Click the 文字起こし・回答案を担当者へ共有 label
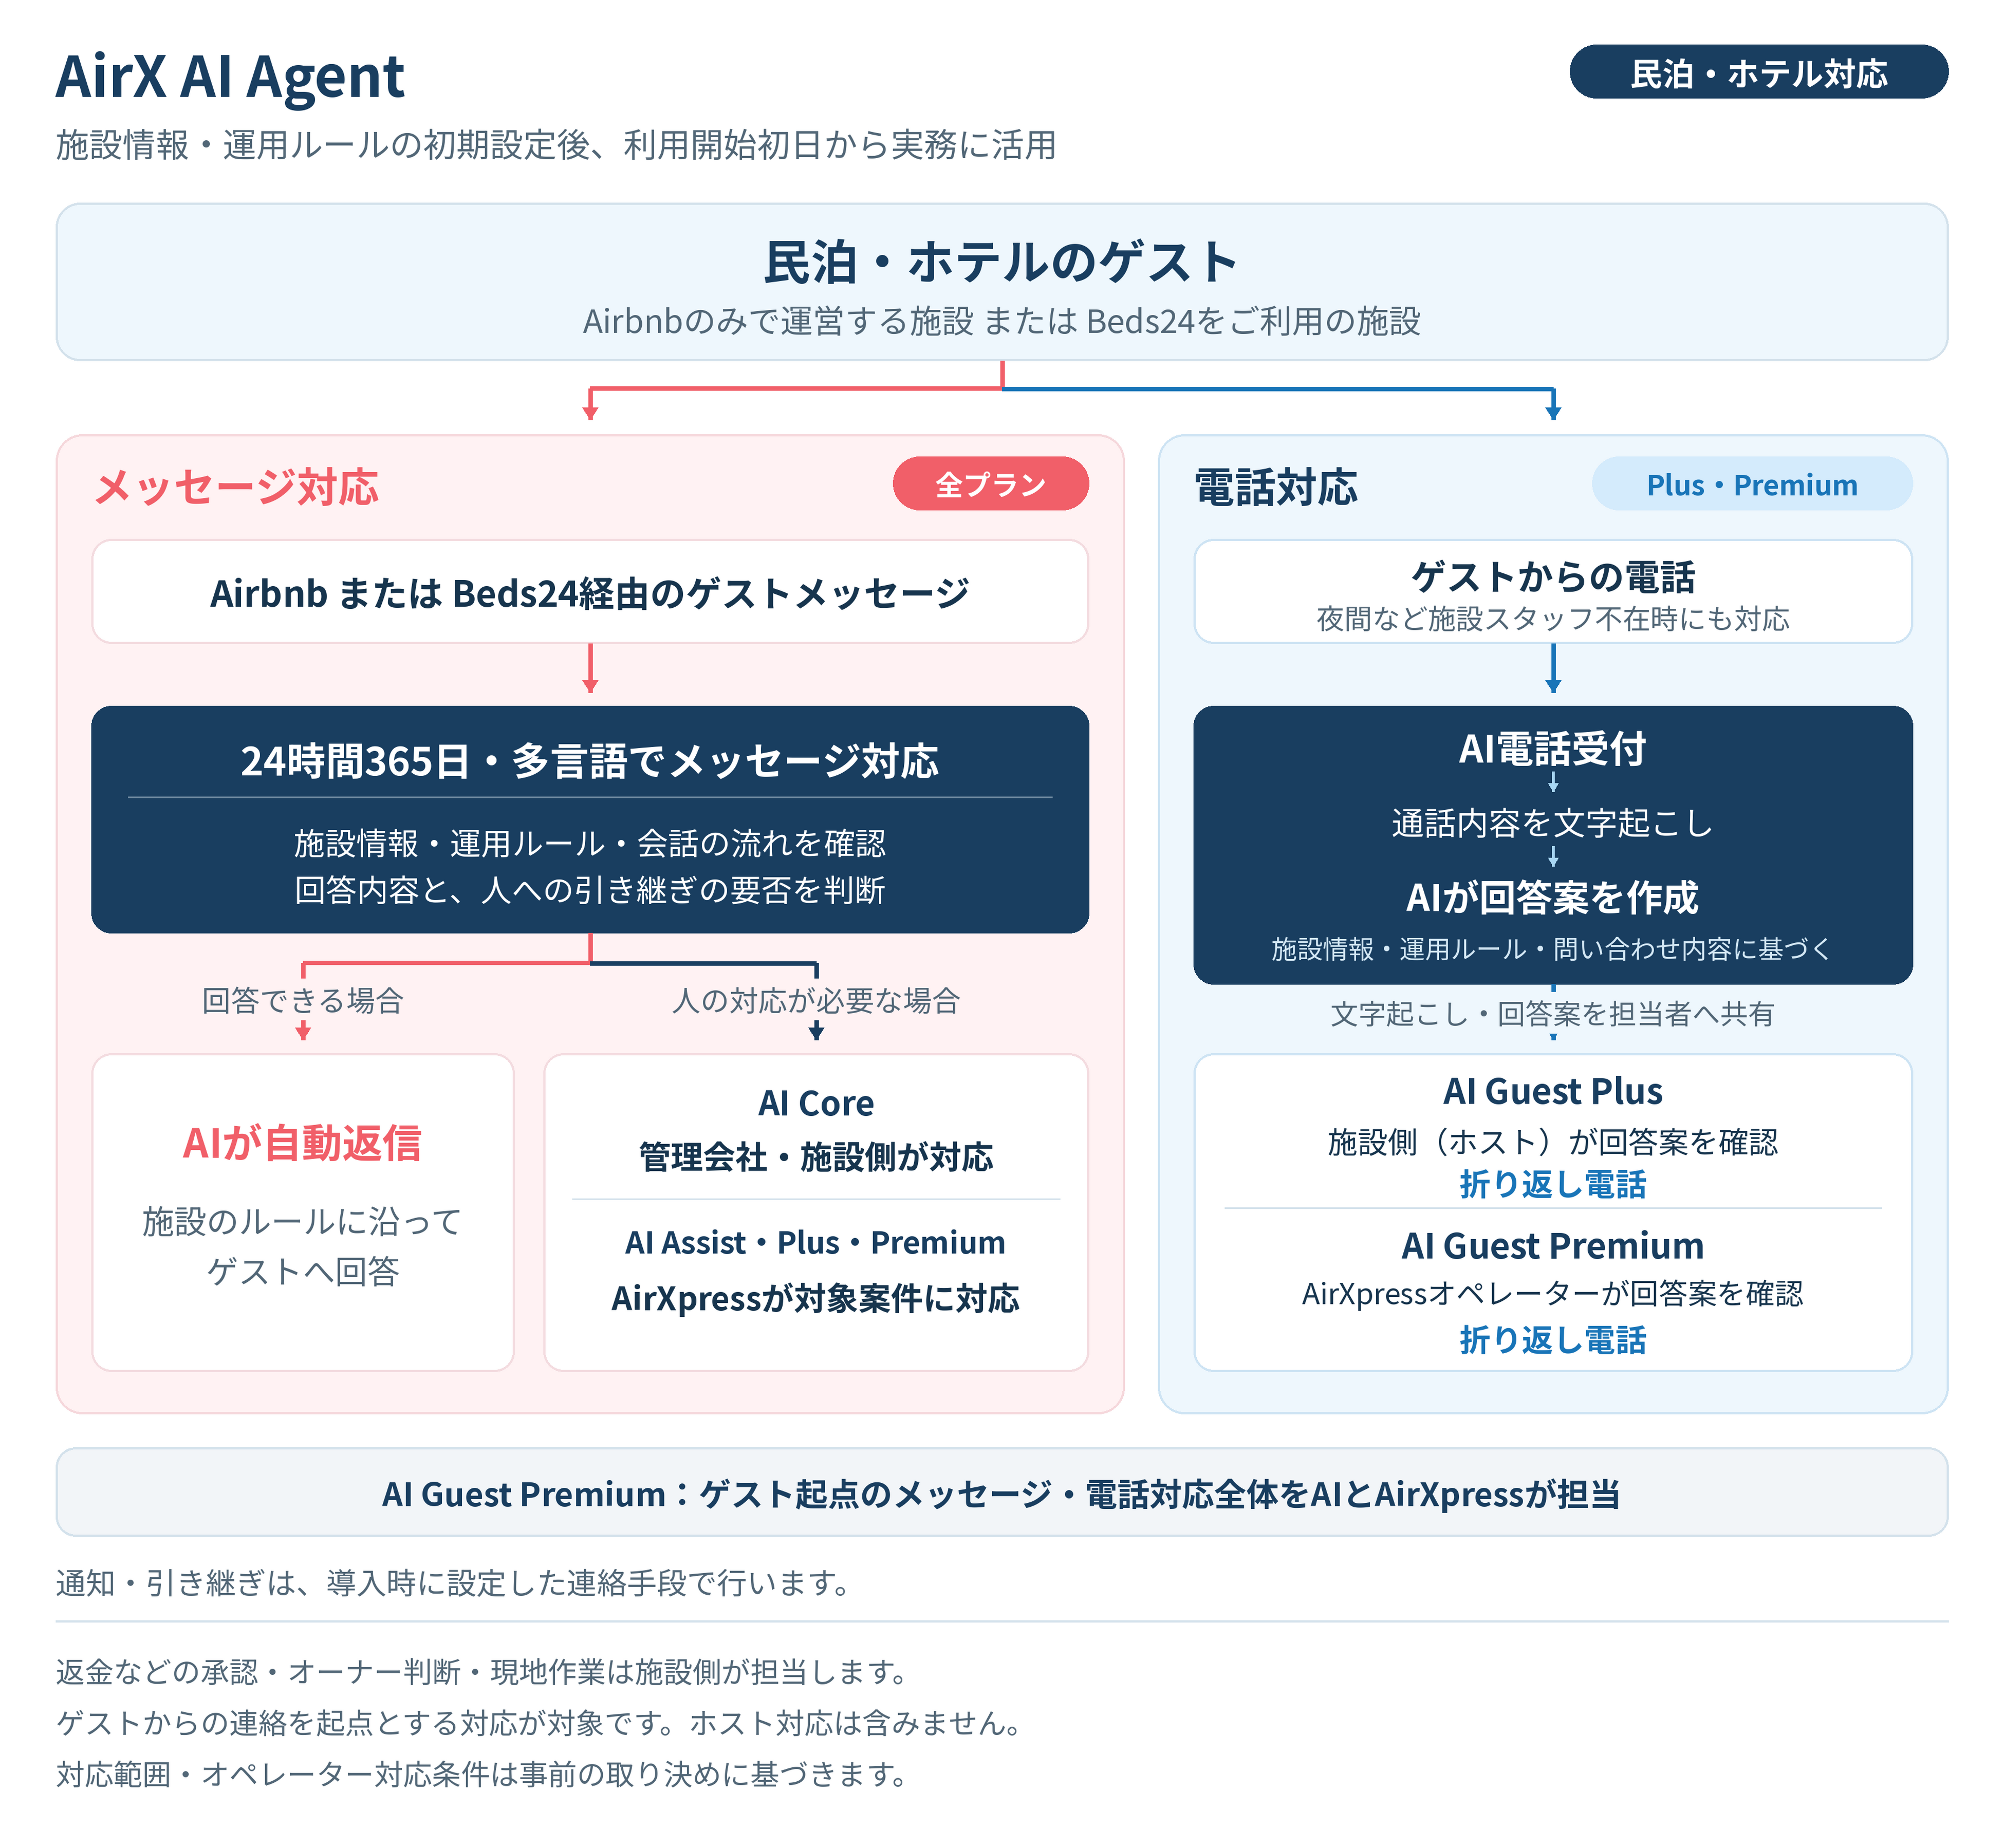 pos(1552,1014)
